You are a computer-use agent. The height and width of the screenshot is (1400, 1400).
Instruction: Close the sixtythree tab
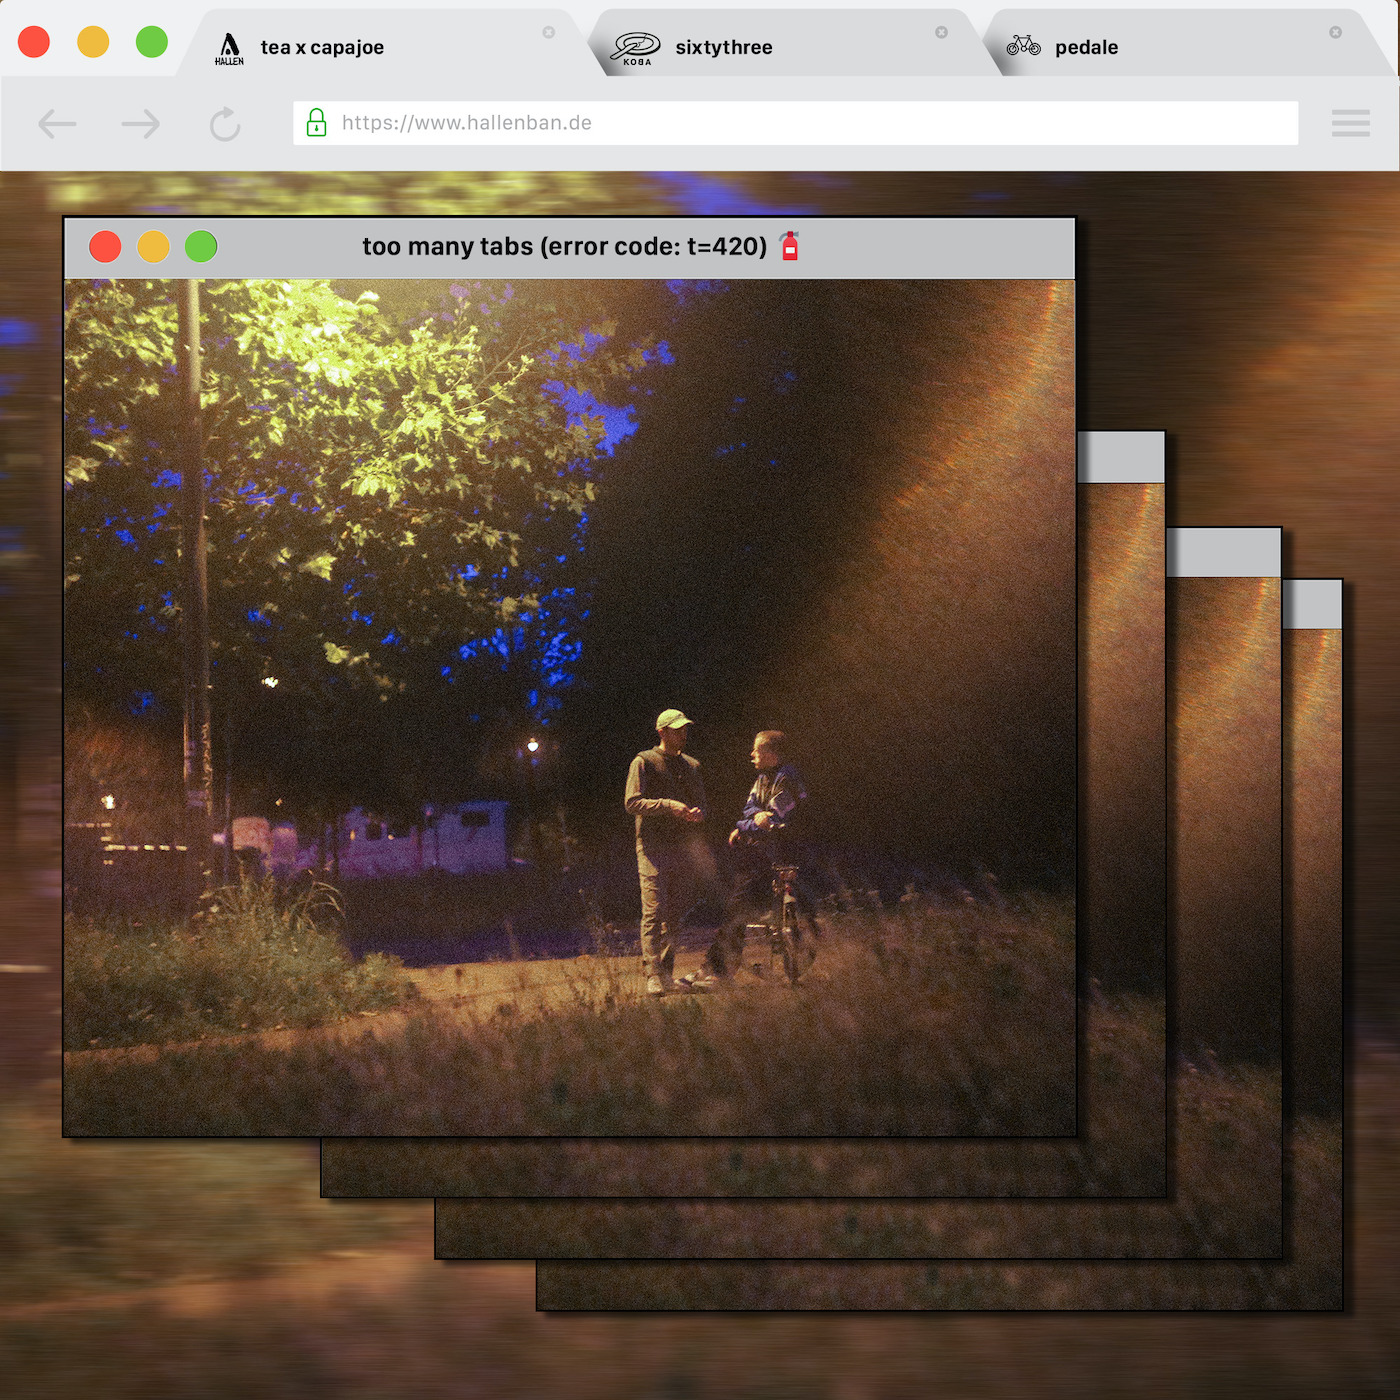(941, 32)
